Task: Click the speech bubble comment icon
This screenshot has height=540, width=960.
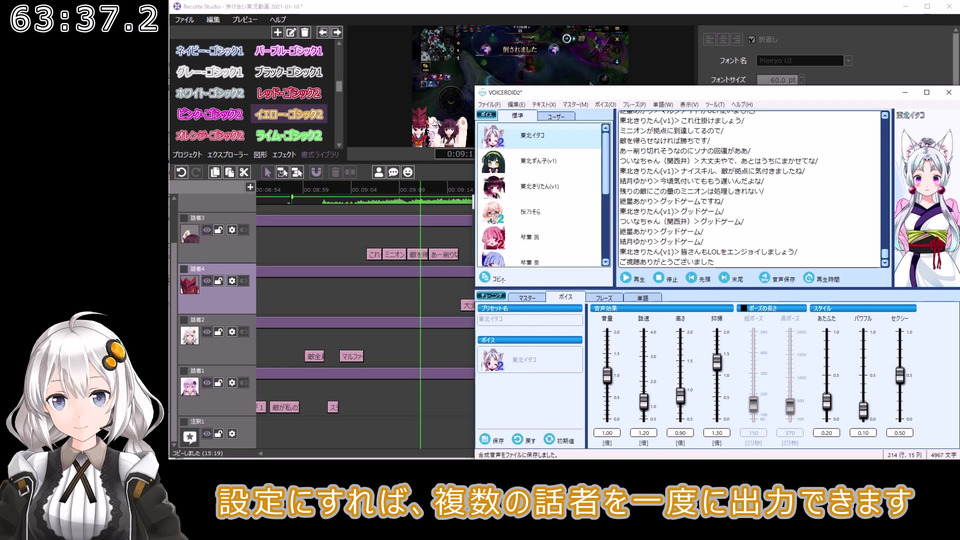Action: pyautogui.click(x=393, y=173)
